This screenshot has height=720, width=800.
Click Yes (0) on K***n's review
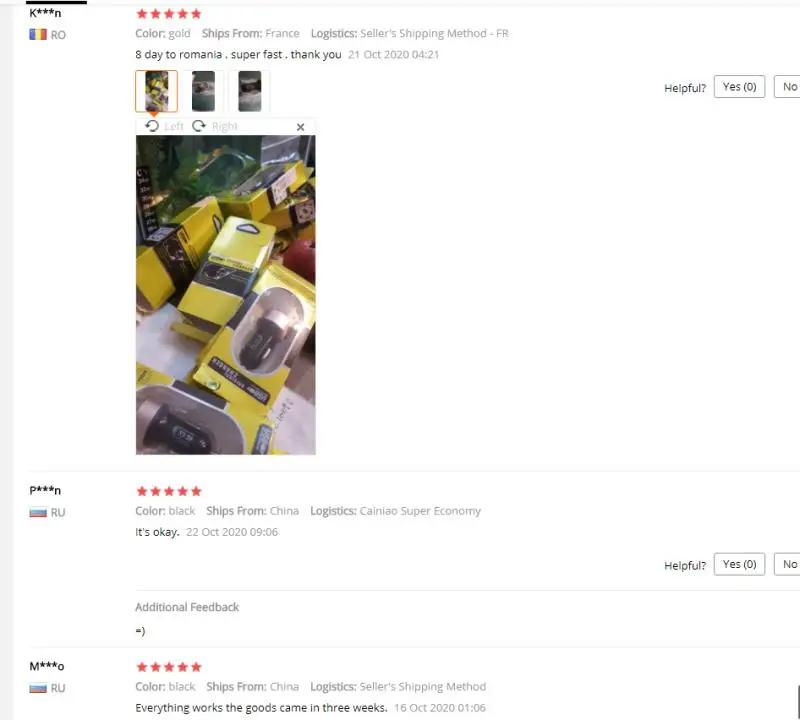[739, 87]
